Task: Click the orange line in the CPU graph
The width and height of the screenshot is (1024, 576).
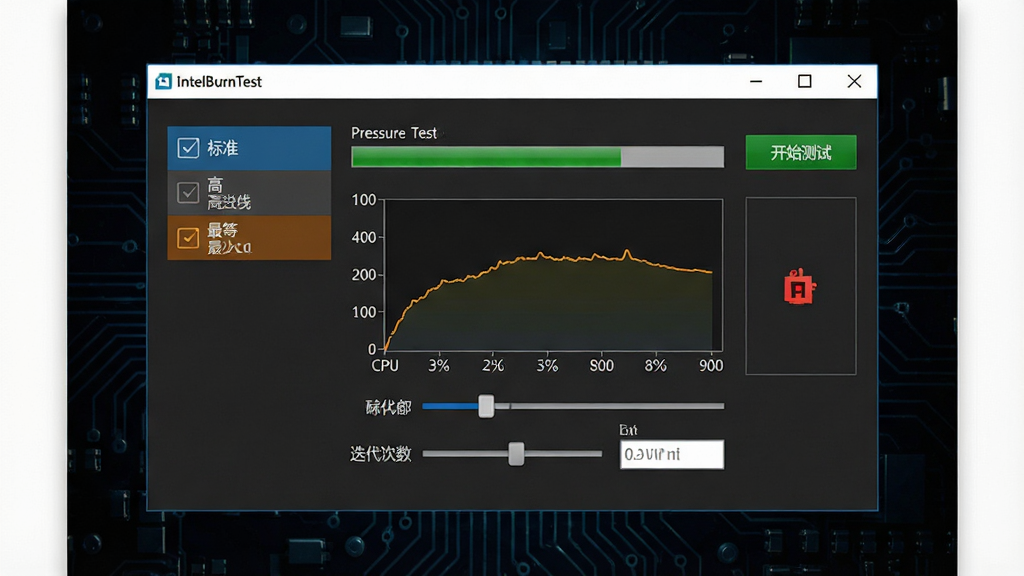Action: [549, 259]
